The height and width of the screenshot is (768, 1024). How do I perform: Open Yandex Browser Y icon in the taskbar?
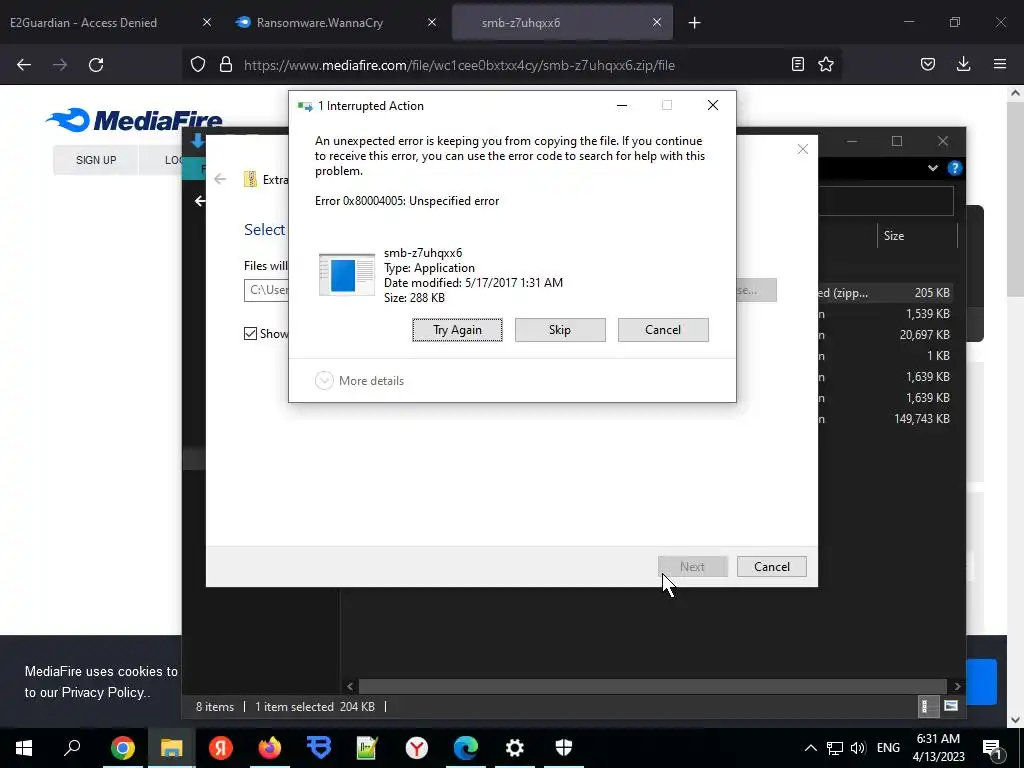point(417,748)
